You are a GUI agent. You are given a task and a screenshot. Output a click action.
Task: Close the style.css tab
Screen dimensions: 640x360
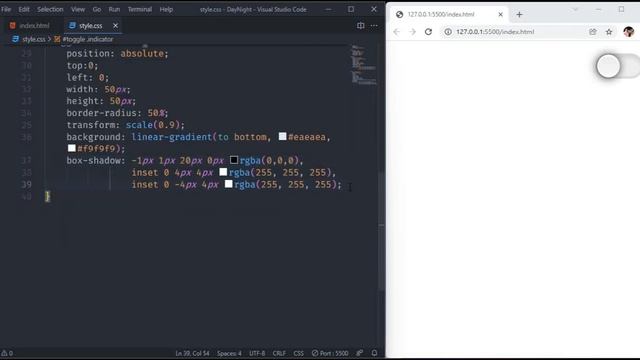pyautogui.click(x=116, y=25)
